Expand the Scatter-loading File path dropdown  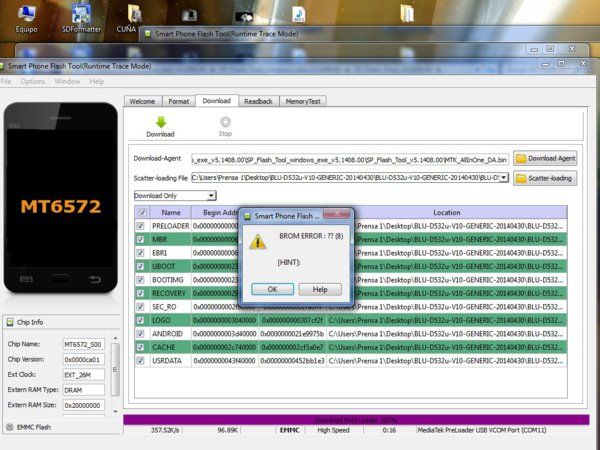click(504, 178)
